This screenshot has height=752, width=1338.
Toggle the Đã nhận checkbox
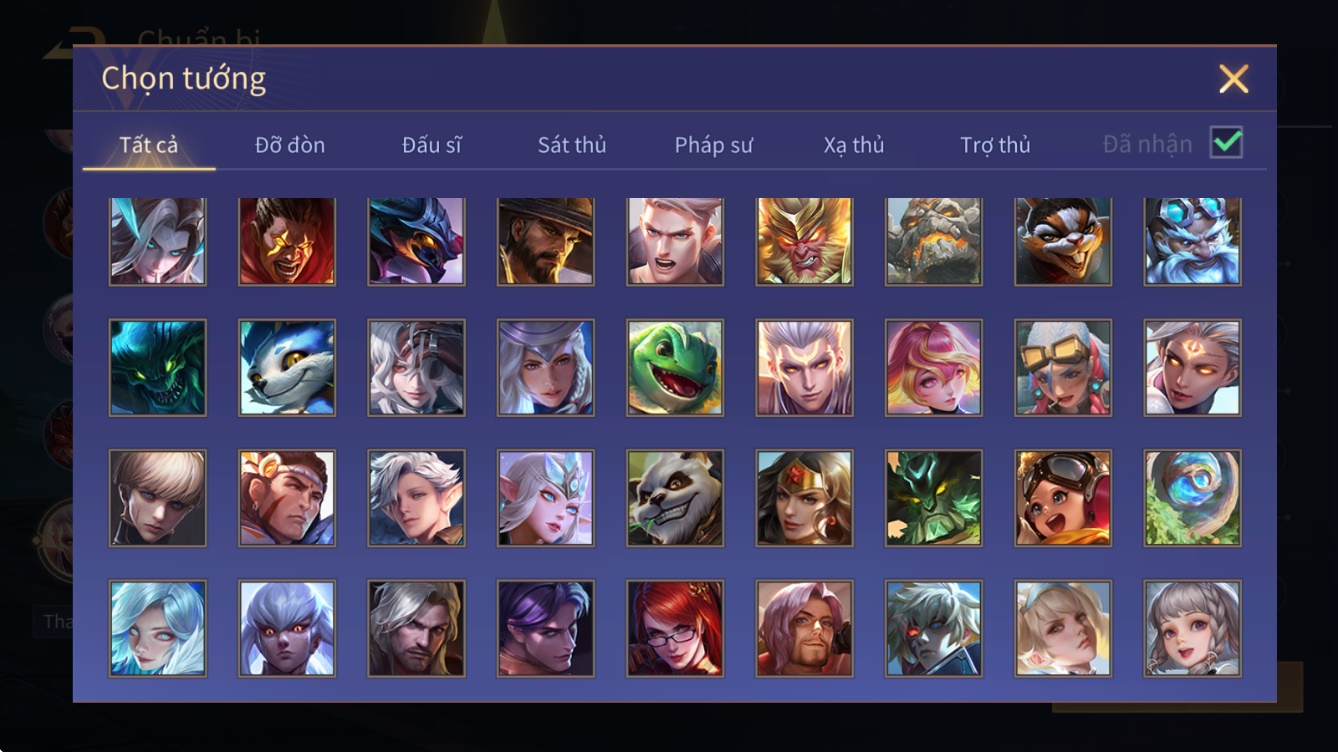point(1226,143)
